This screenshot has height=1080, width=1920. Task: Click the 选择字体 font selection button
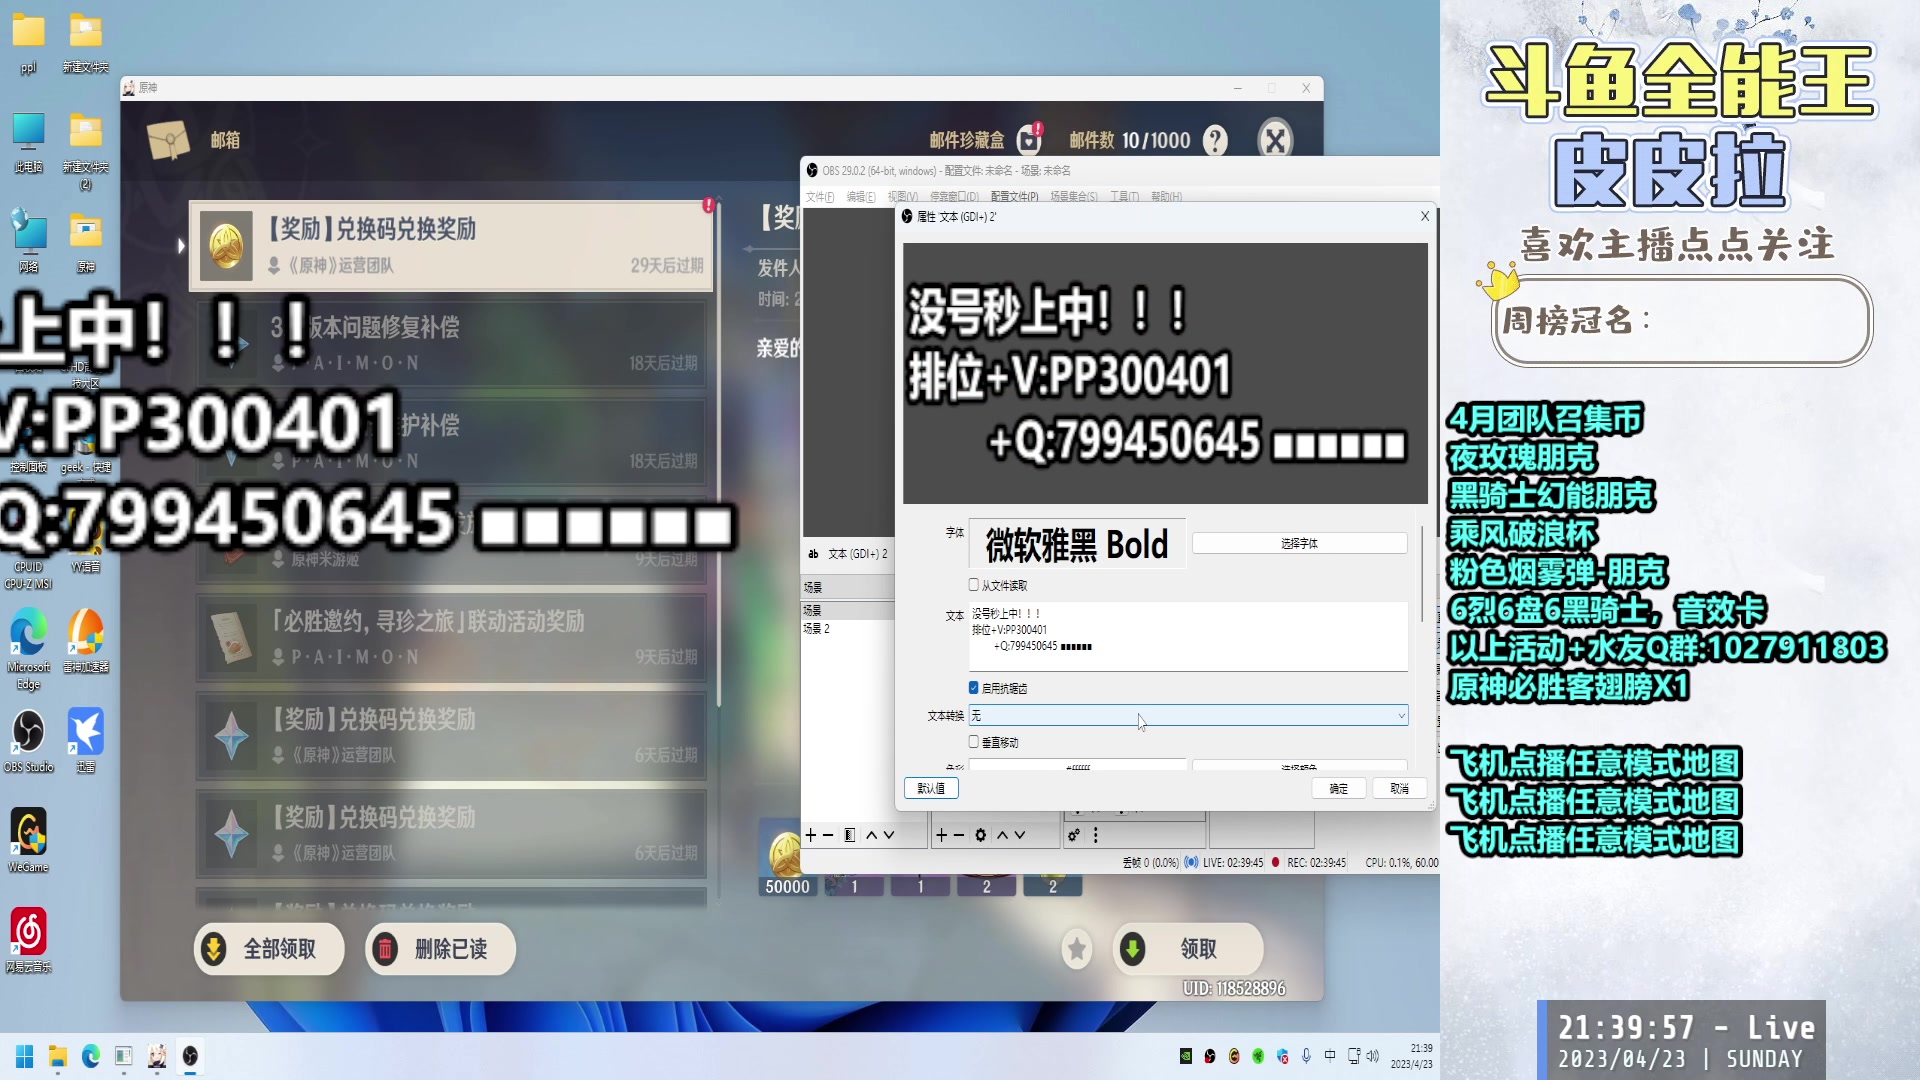click(x=1299, y=542)
